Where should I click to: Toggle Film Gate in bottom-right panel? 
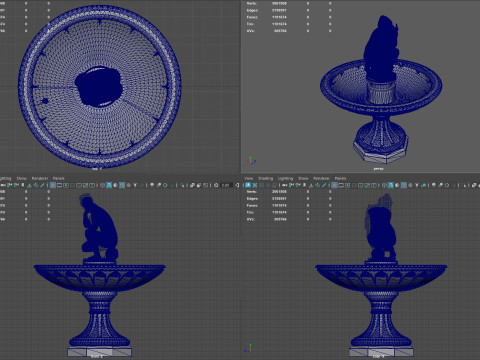(x=341, y=185)
